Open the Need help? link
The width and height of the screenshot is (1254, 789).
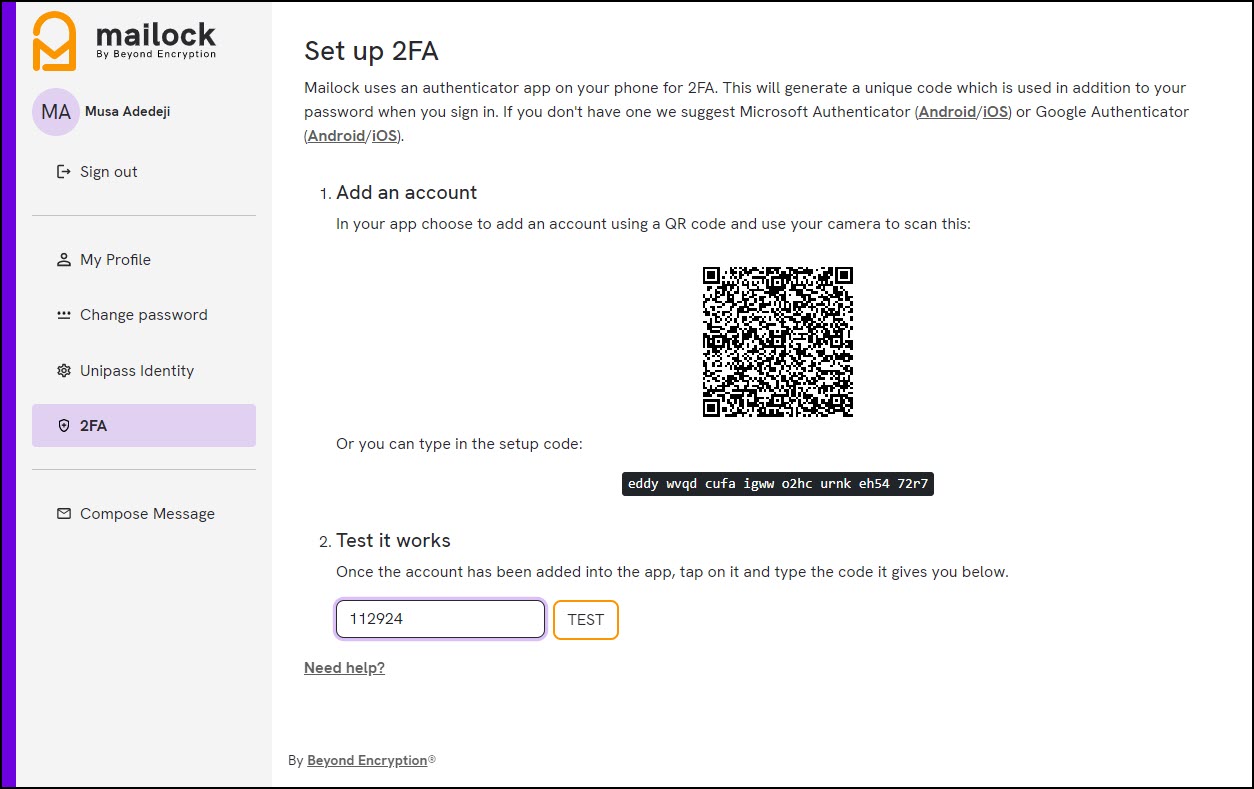[344, 667]
